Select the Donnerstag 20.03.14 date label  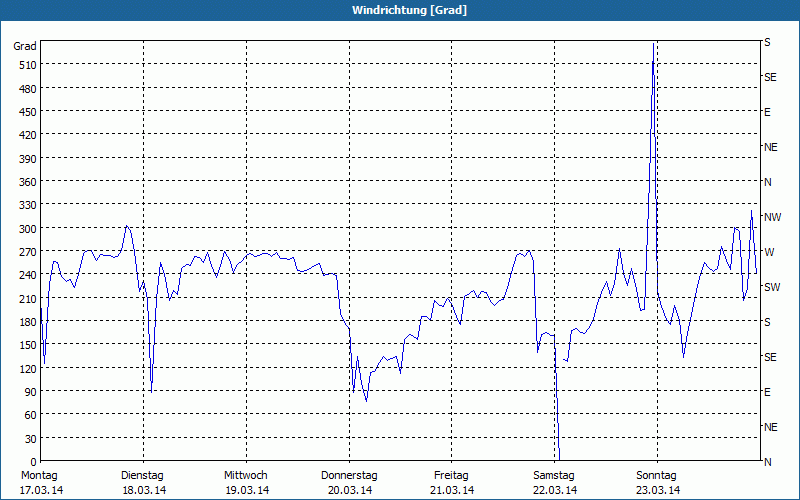click(349, 483)
